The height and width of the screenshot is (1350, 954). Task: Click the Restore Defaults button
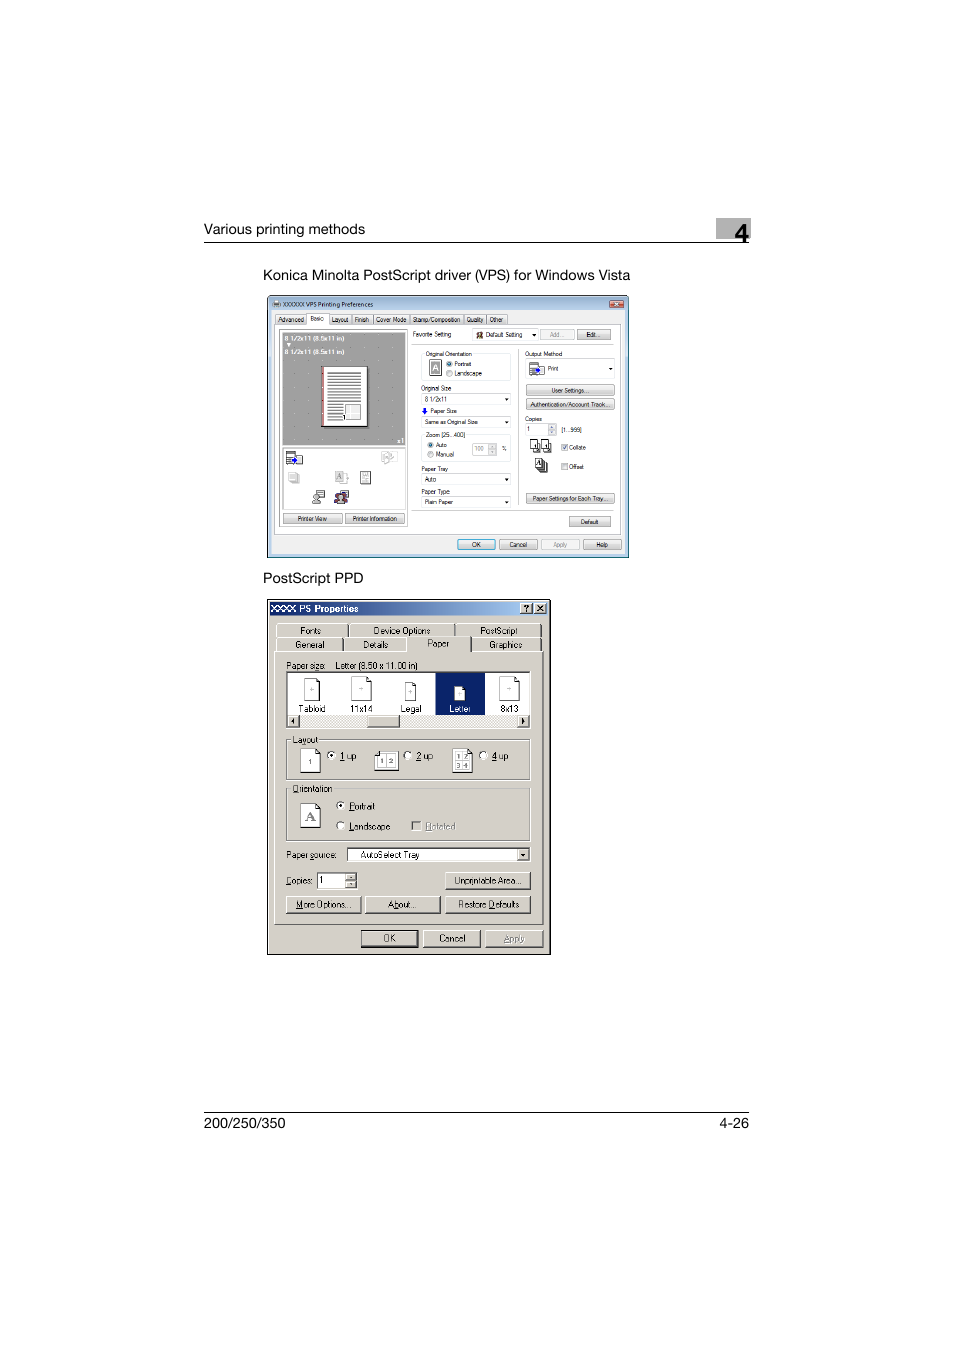pos(489,904)
